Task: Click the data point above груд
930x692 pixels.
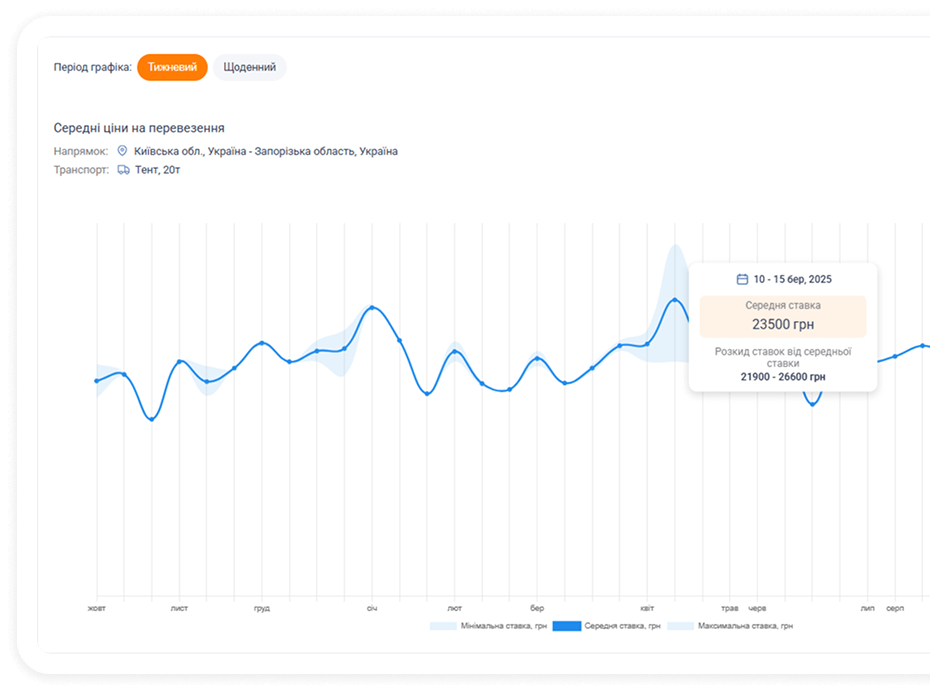Action: [x=262, y=343]
